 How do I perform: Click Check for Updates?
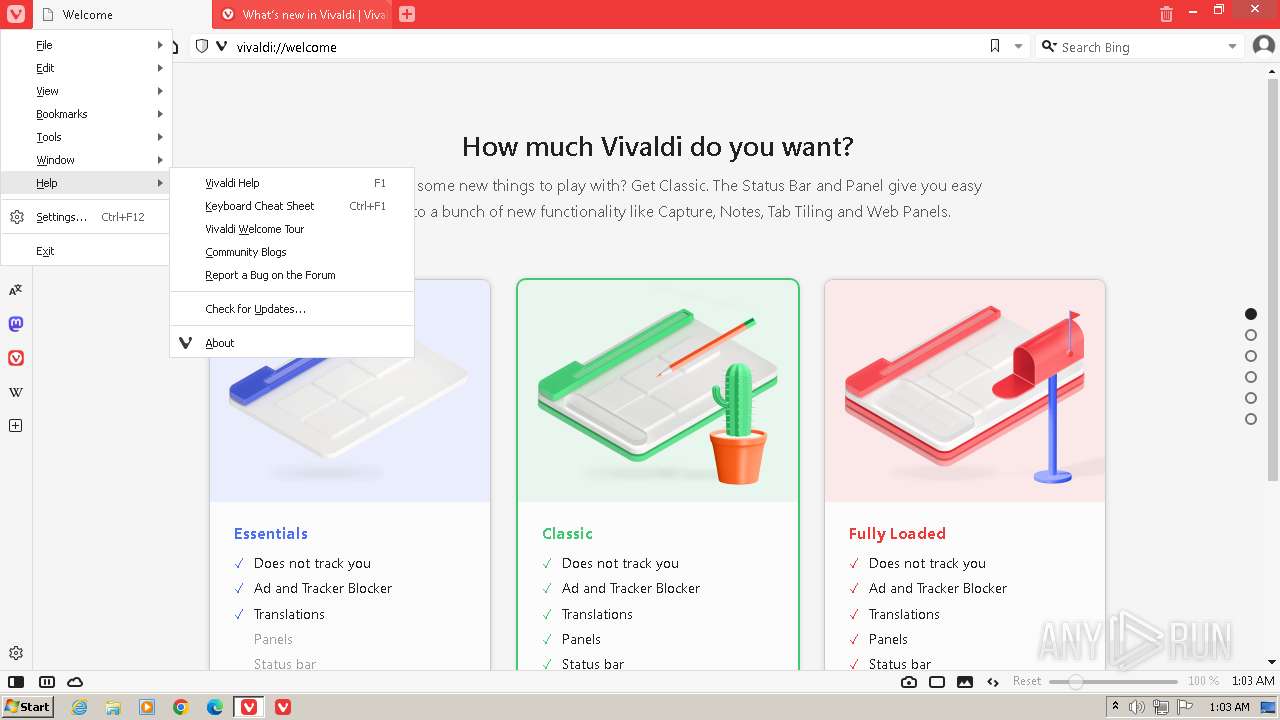292,309
